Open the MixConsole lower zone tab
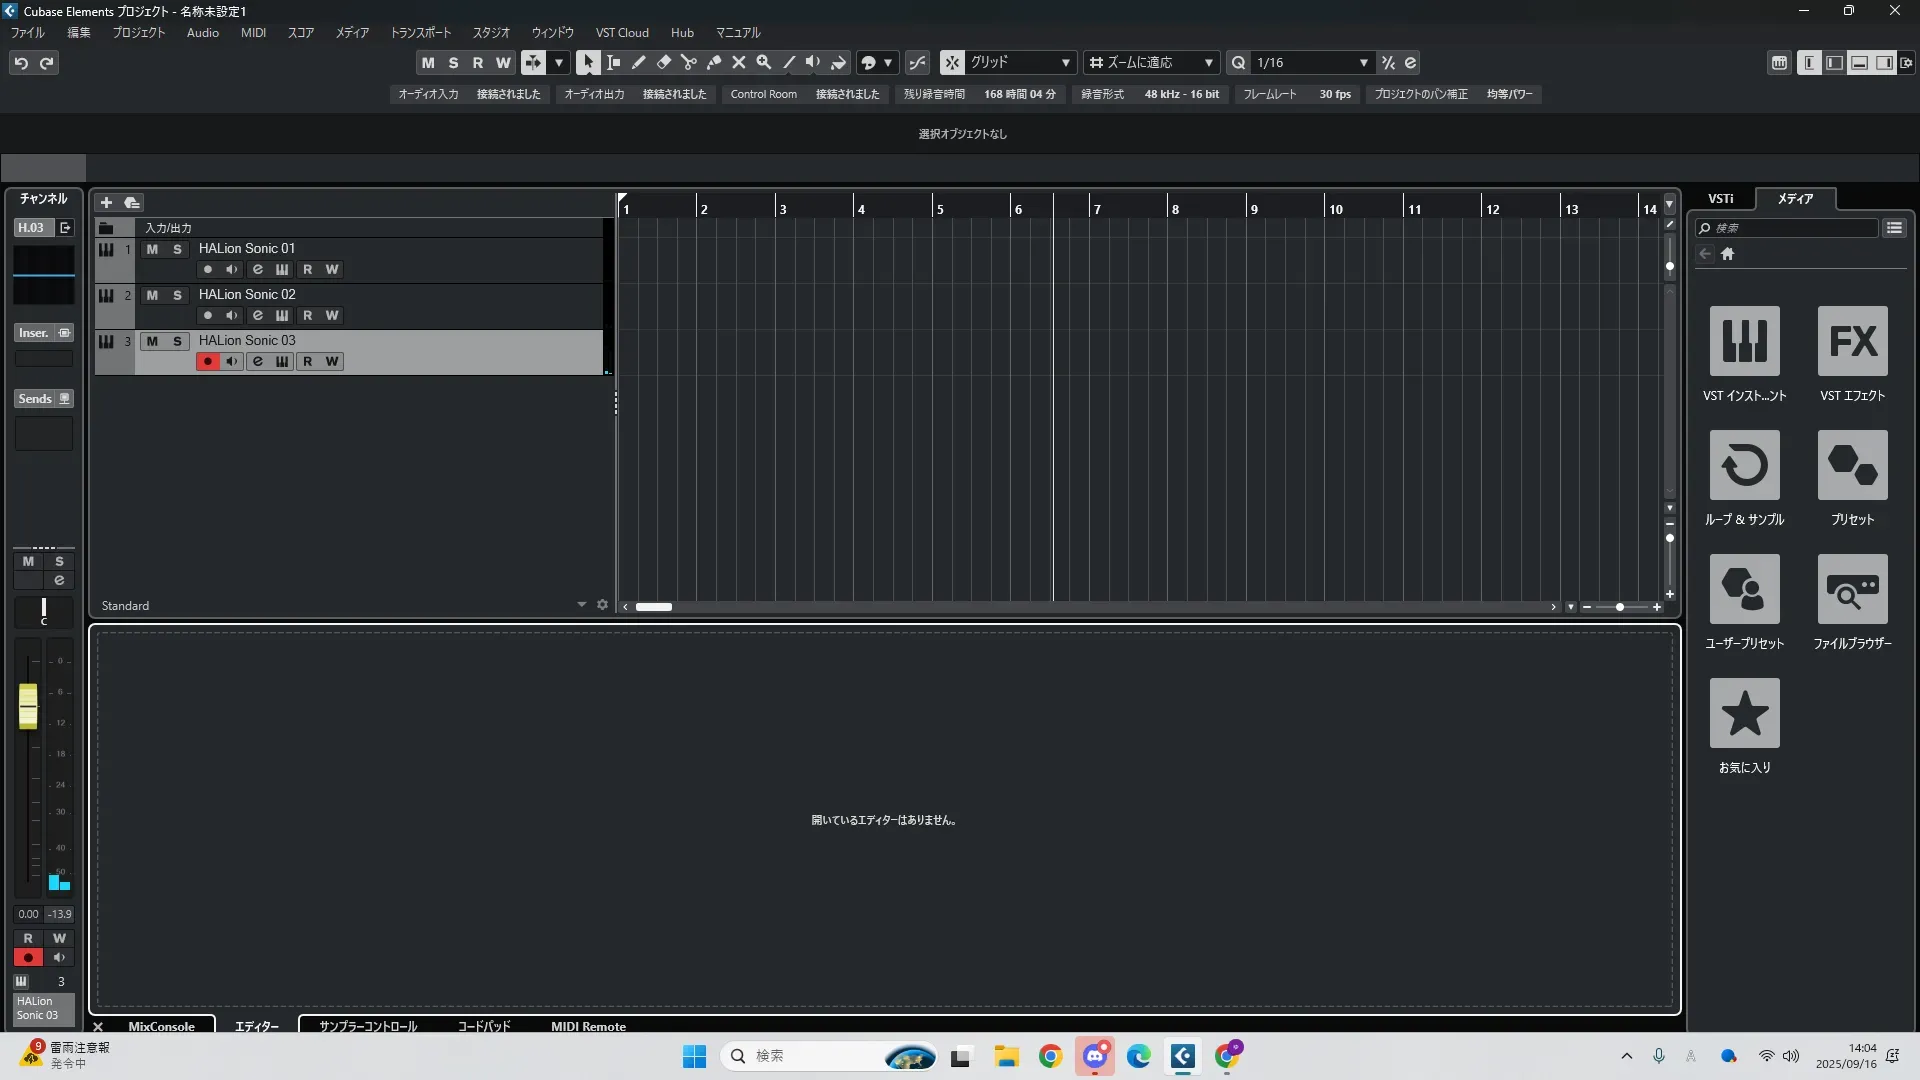Screen dimensions: 1920x1080 point(161,1026)
